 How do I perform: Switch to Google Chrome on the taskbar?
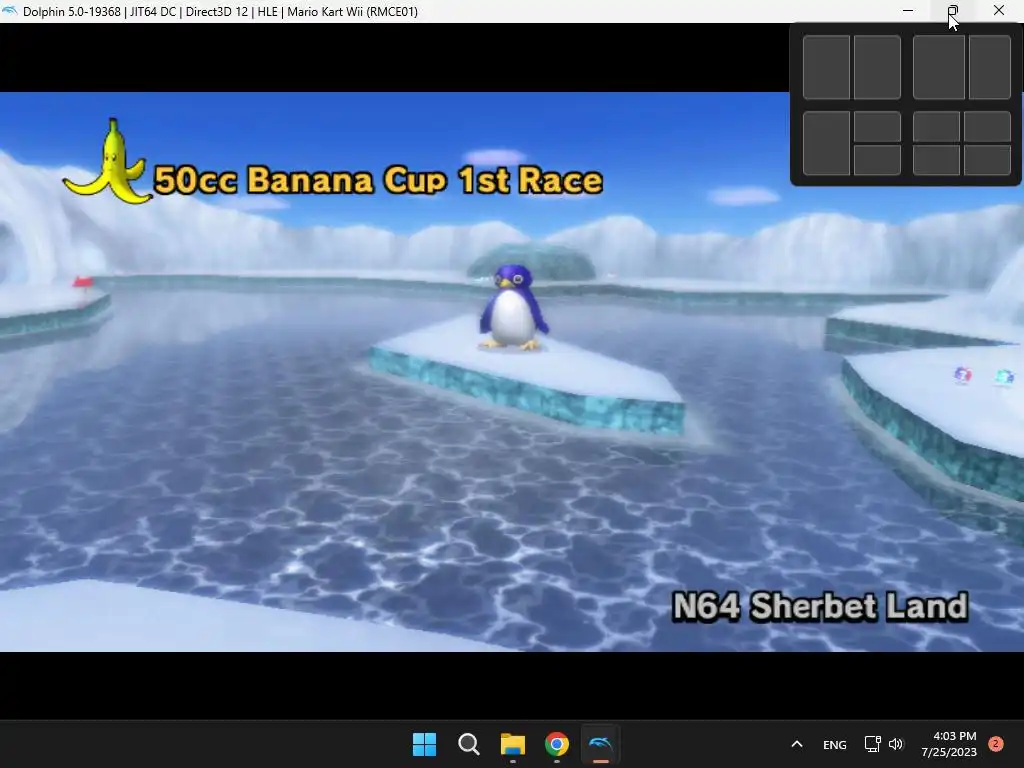pos(556,744)
